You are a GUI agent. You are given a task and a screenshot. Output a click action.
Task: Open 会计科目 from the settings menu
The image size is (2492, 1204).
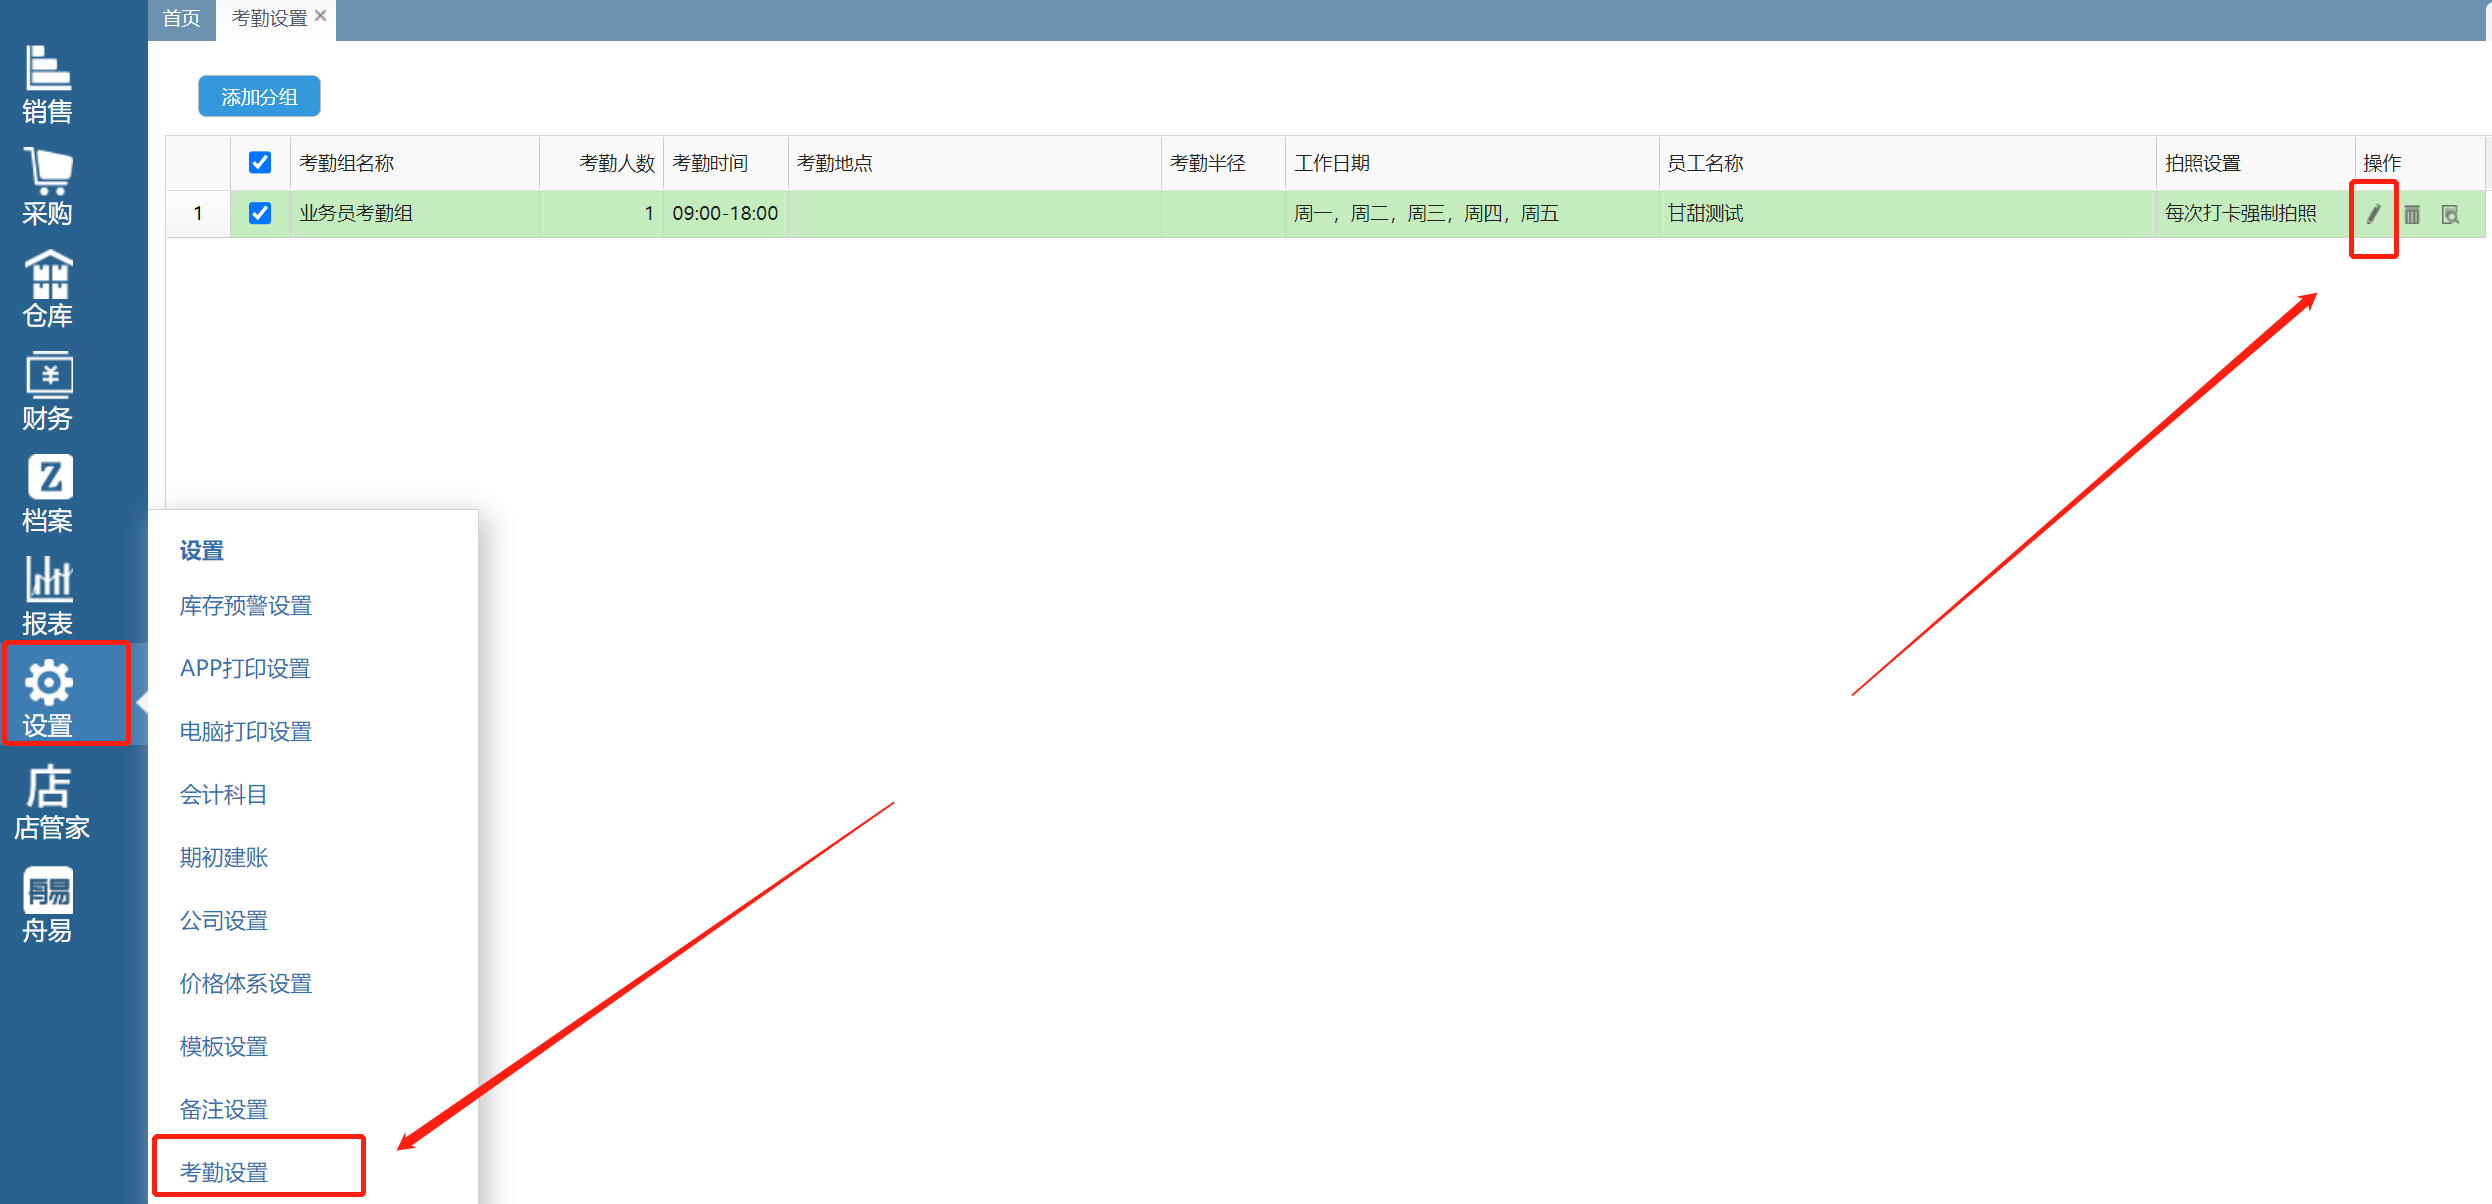pyautogui.click(x=223, y=794)
